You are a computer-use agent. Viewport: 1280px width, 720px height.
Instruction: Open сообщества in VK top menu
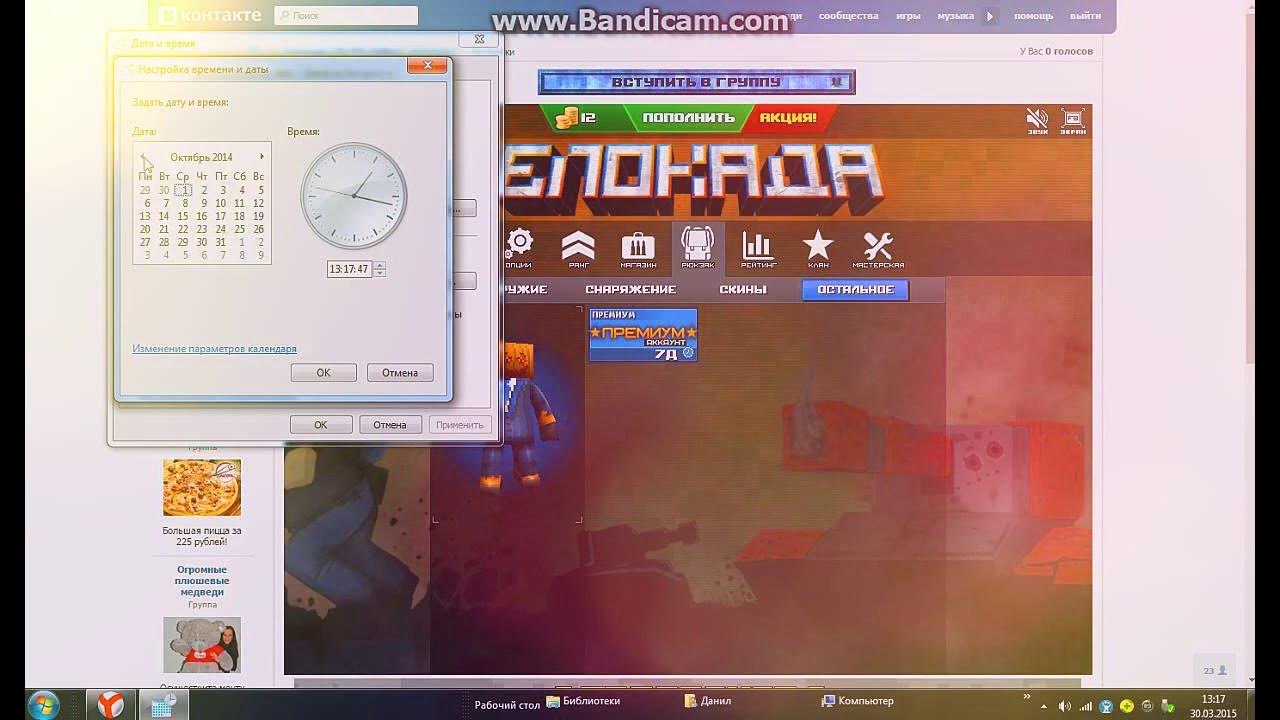[x=848, y=16]
